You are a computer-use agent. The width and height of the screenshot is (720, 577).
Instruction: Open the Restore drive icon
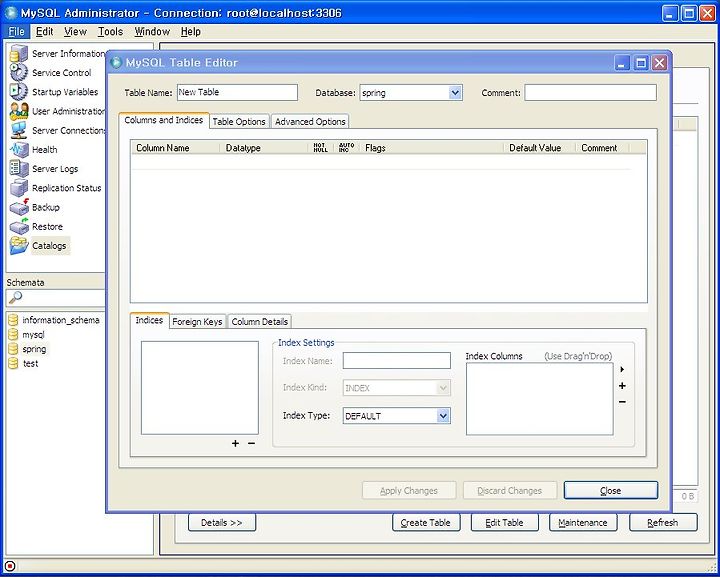19,226
